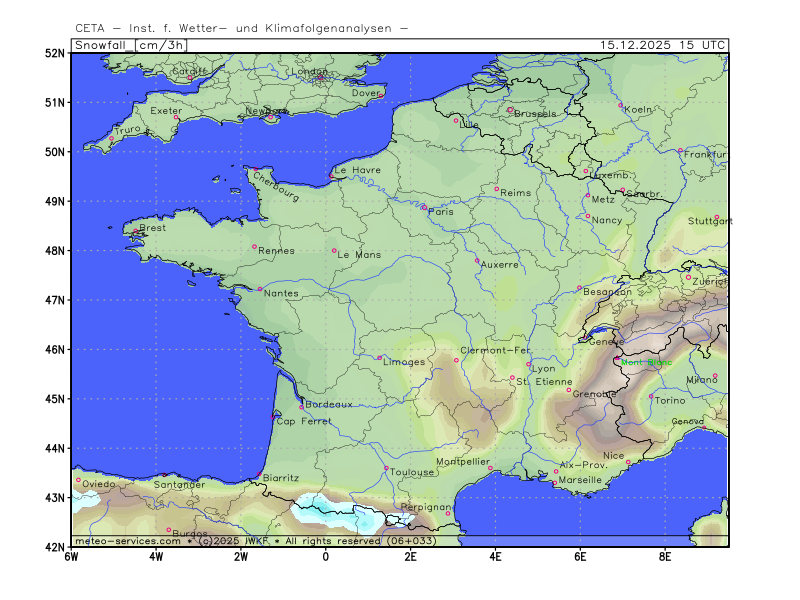Click the green Mont Blanc label
800x600 pixels.
pyautogui.click(x=646, y=362)
